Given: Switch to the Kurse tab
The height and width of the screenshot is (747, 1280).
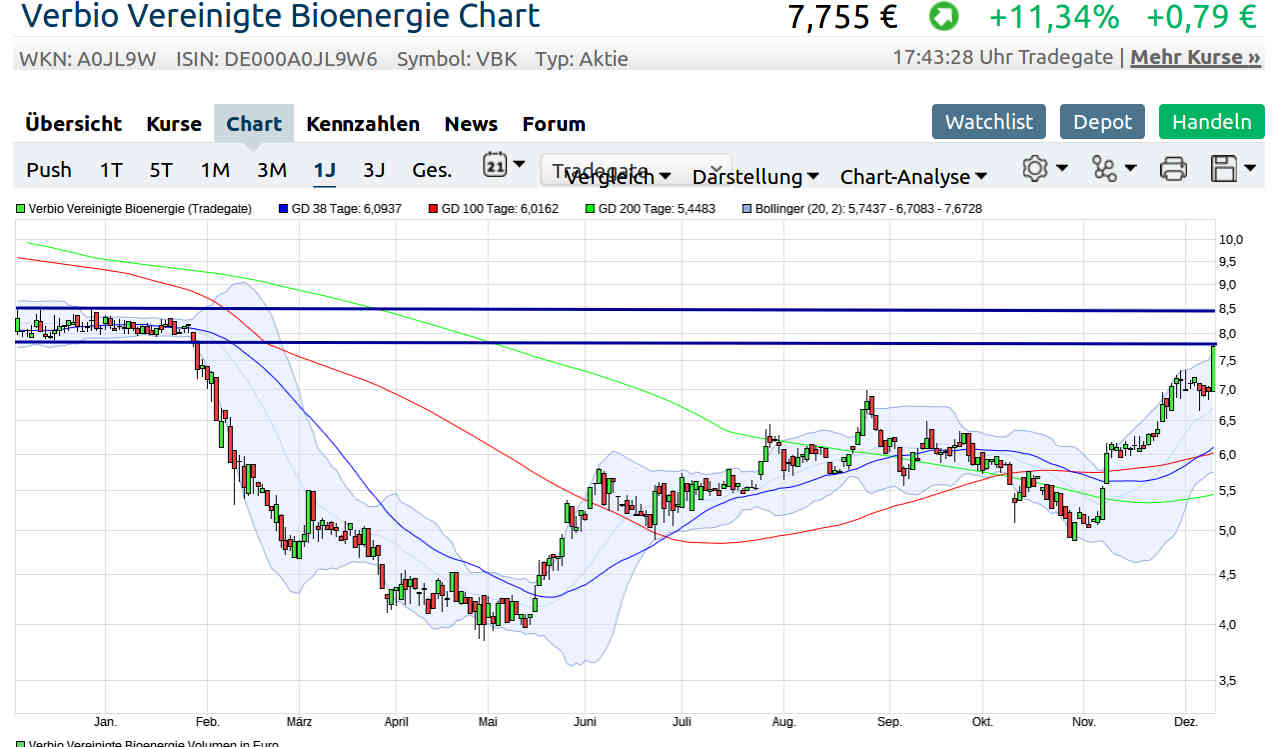Looking at the screenshot, I should (x=174, y=124).
